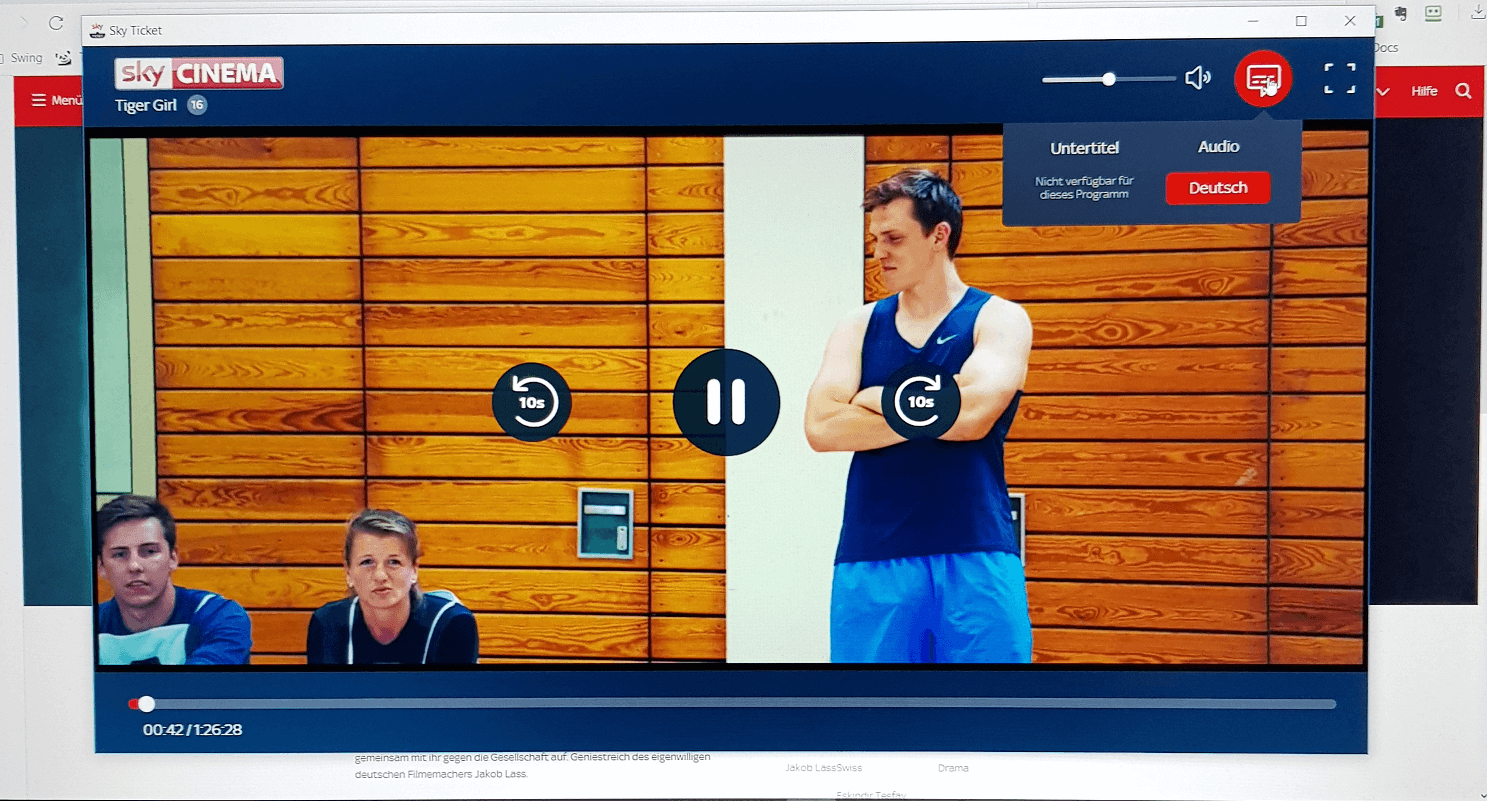Click the volume slider track
Viewport: 1487px width, 801px height.
click(1109, 79)
